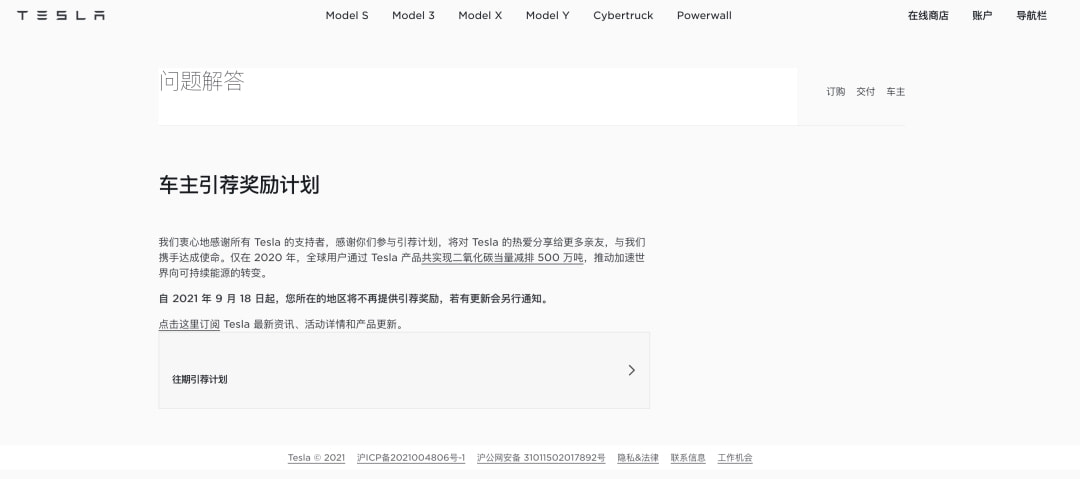Viewport: 1080px width, 479px height.
Task: Click the 点击这里订阅 subscribe link
Action: (x=189, y=324)
